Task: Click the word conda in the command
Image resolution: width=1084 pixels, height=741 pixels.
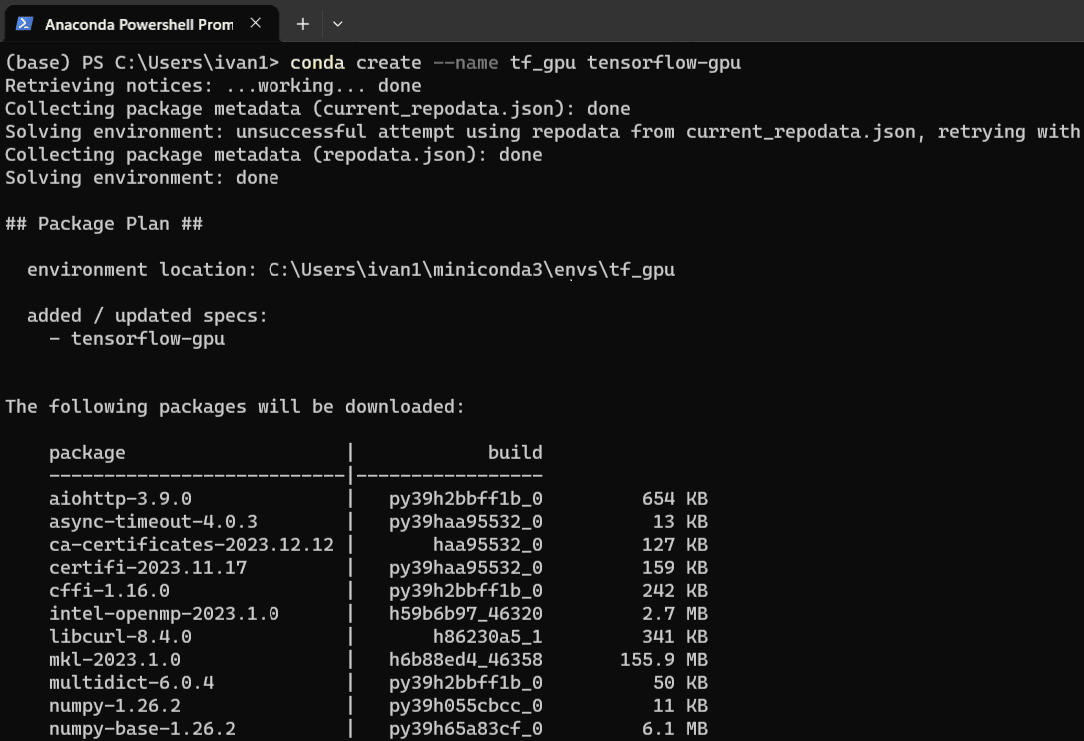Action: tap(317, 63)
